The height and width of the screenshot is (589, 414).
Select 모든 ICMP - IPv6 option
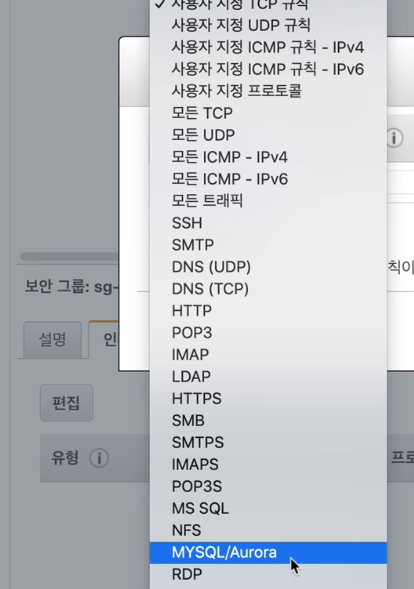pyautogui.click(x=268, y=179)
